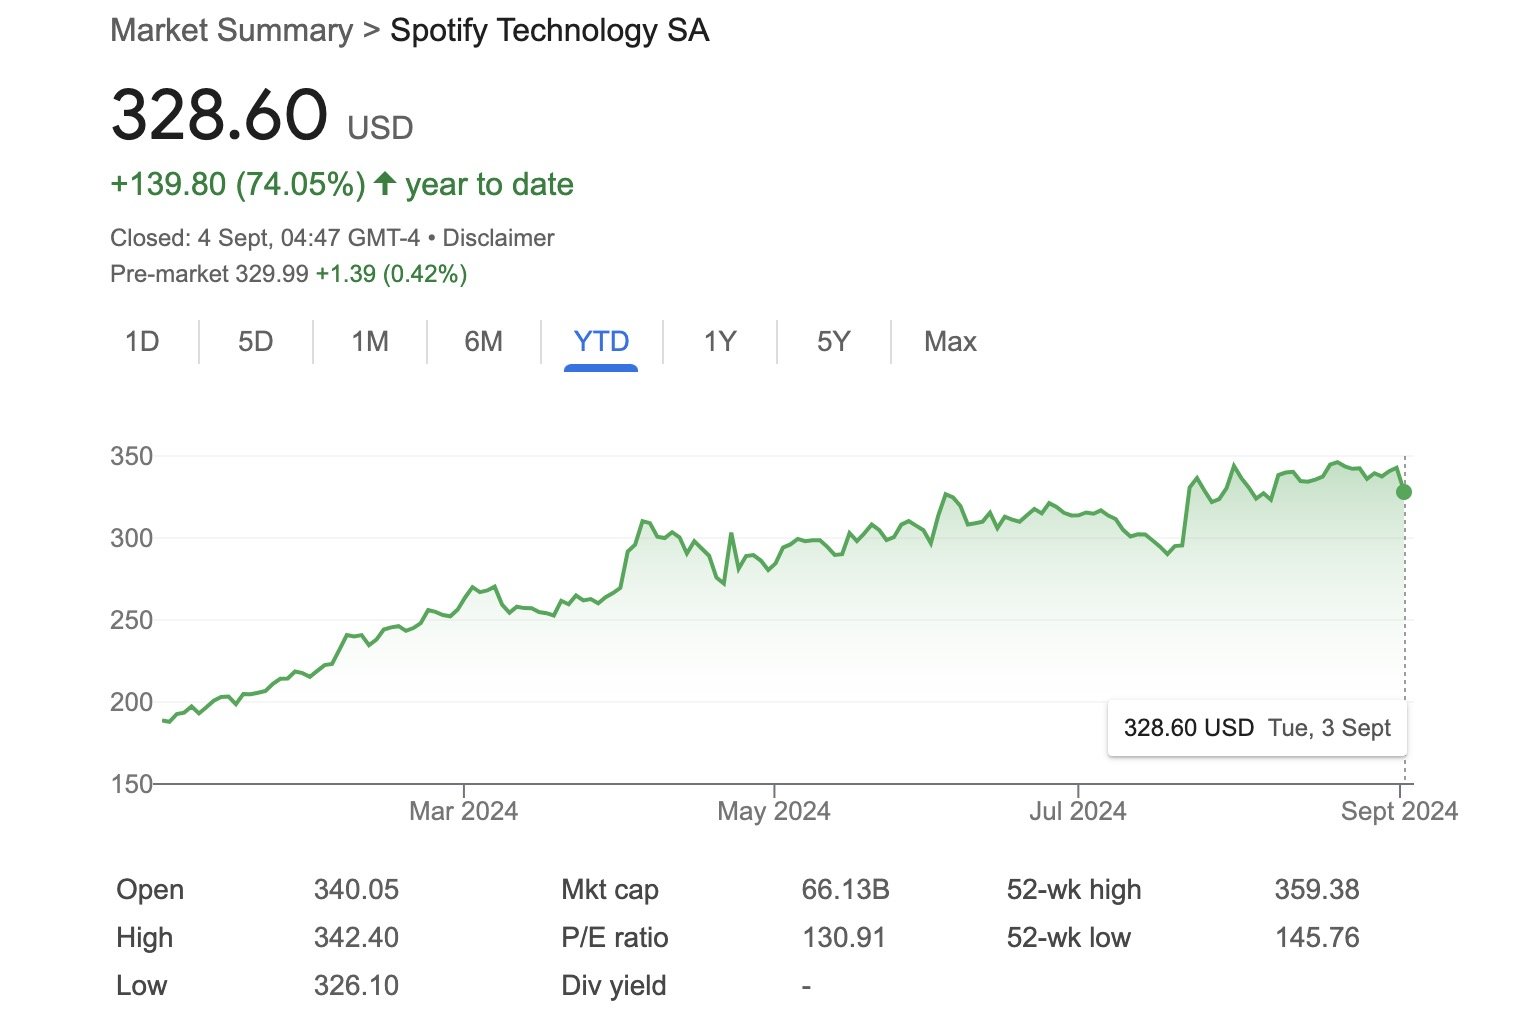The height and width of the screenshot is (1020, 1516).
Task: Click the 328.60 USD price tooltip
Action: click(x=1257, y=728)
